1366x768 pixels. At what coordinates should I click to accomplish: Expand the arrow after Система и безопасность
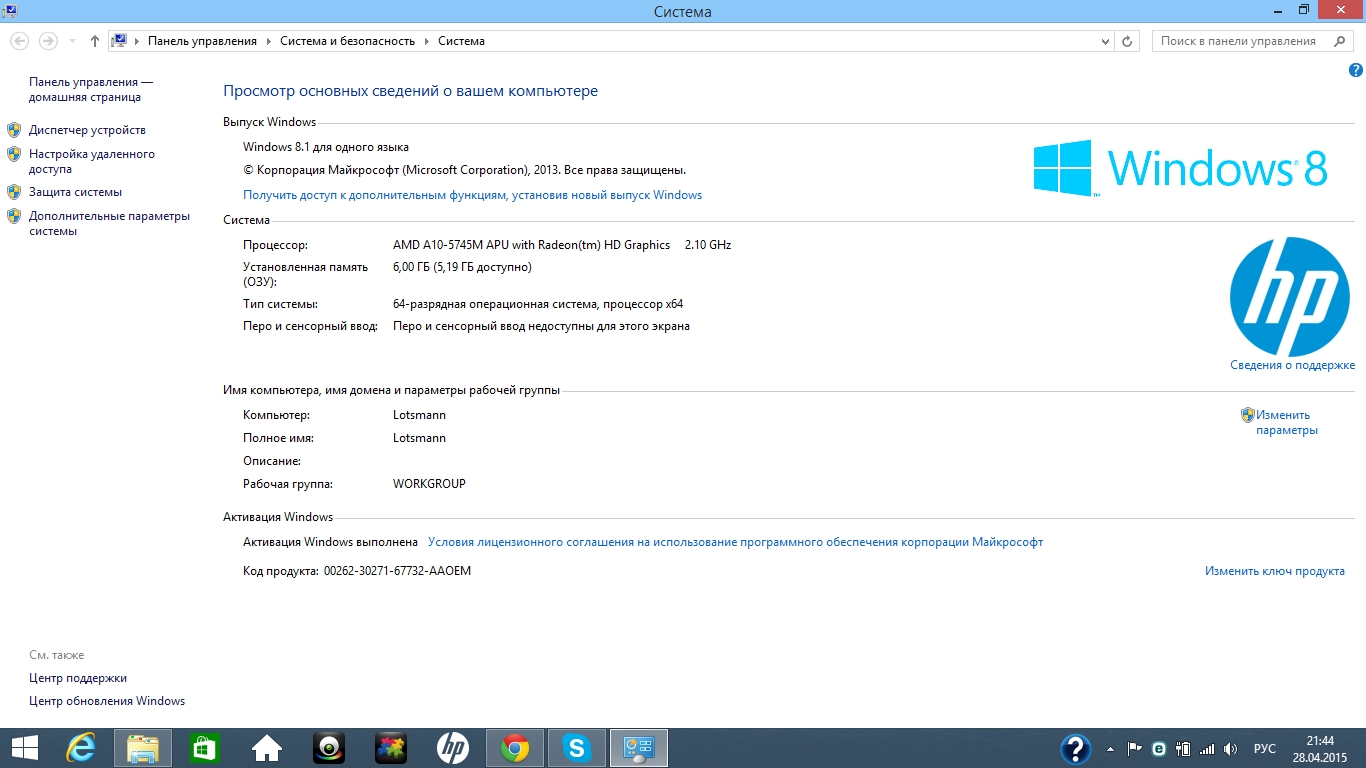(426, 41)
